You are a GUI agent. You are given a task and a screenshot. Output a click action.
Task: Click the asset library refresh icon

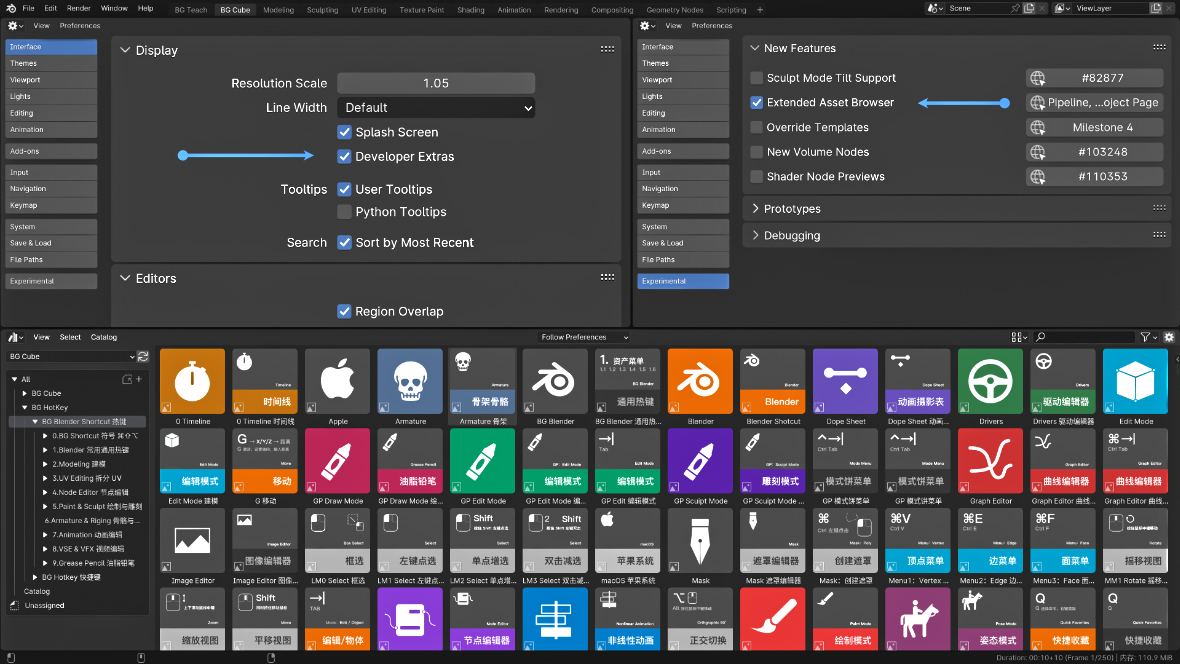point(143,357)
